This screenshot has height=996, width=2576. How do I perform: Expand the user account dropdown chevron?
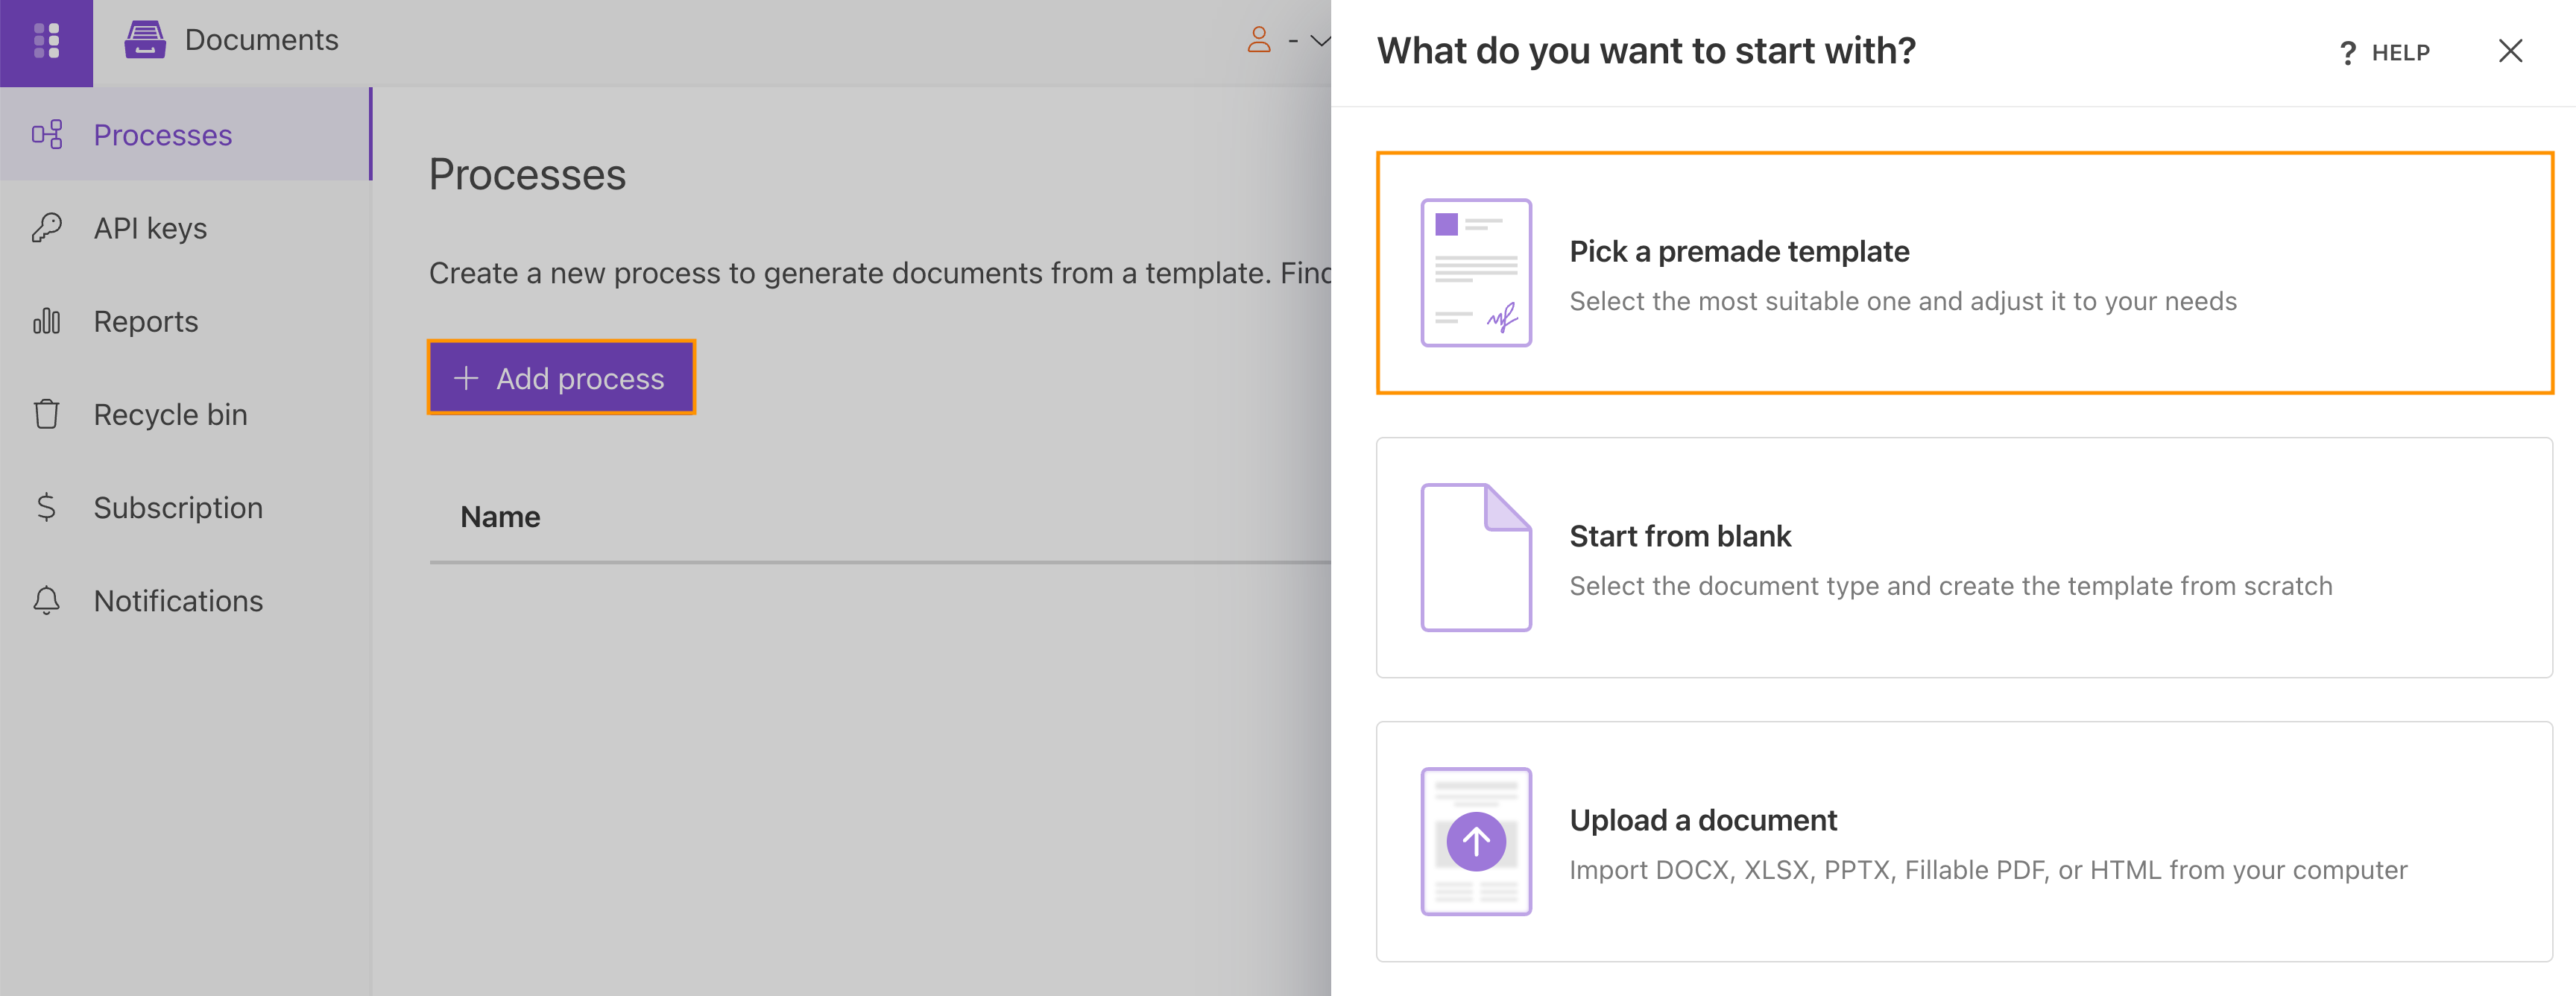pyautogui.click(x=1320, y=41)
